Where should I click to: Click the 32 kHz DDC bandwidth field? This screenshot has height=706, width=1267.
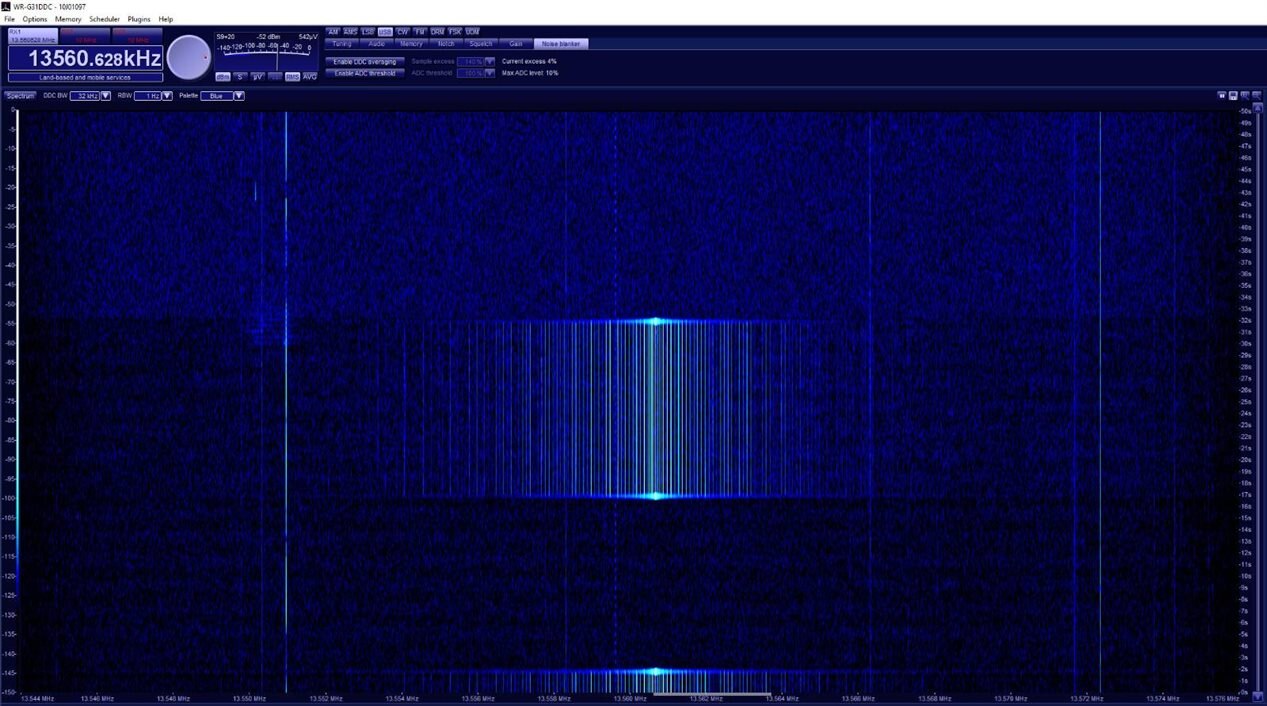[x=85, y=96]
